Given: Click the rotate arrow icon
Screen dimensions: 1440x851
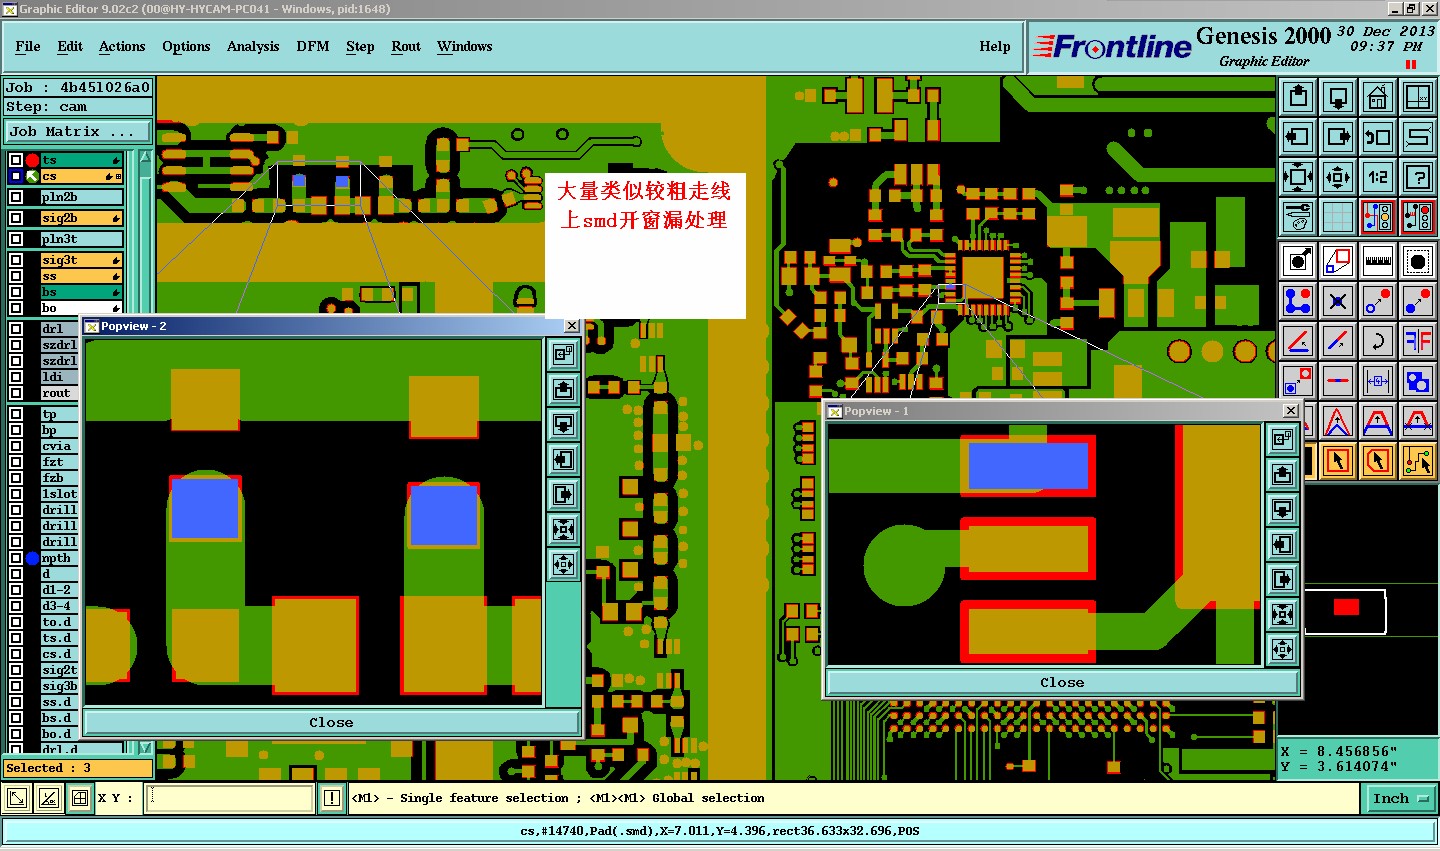Looking at the screenshot, I should [x=1378, y=341].
